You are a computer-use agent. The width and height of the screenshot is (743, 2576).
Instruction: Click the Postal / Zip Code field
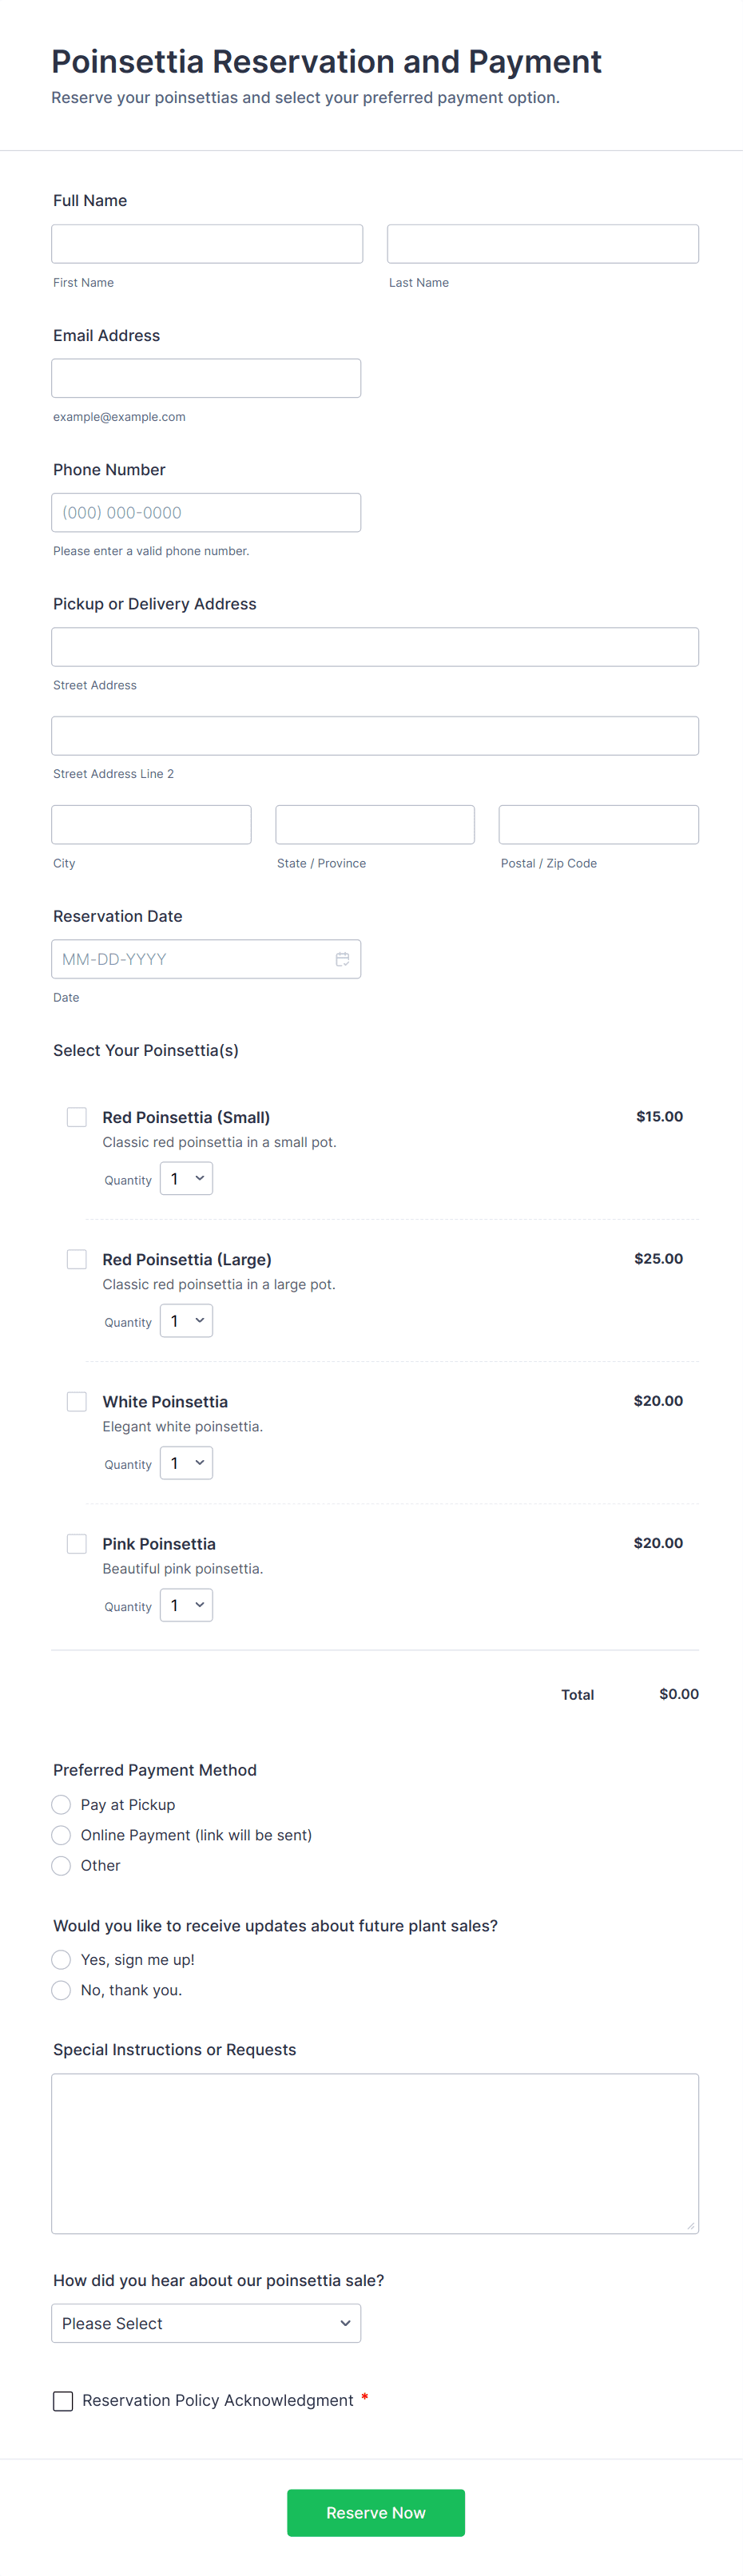click(598, 825)
